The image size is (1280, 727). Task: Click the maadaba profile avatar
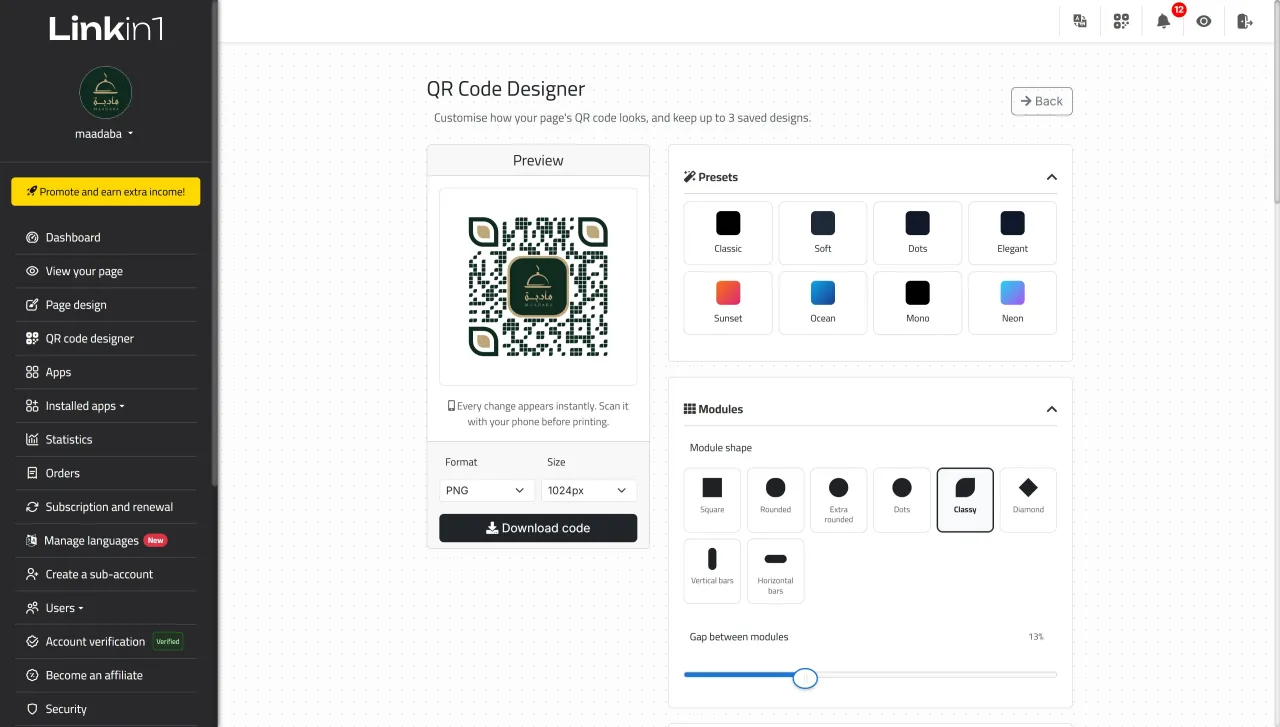pos(105,93)
